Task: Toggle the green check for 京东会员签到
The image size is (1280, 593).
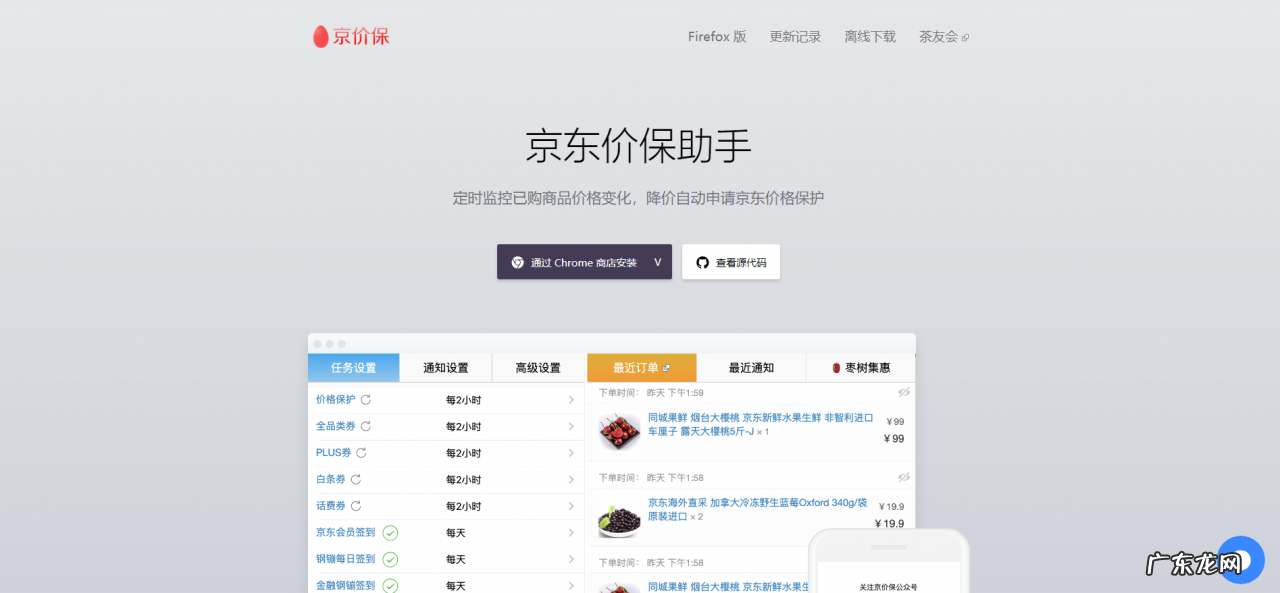Action: point(389,532)
